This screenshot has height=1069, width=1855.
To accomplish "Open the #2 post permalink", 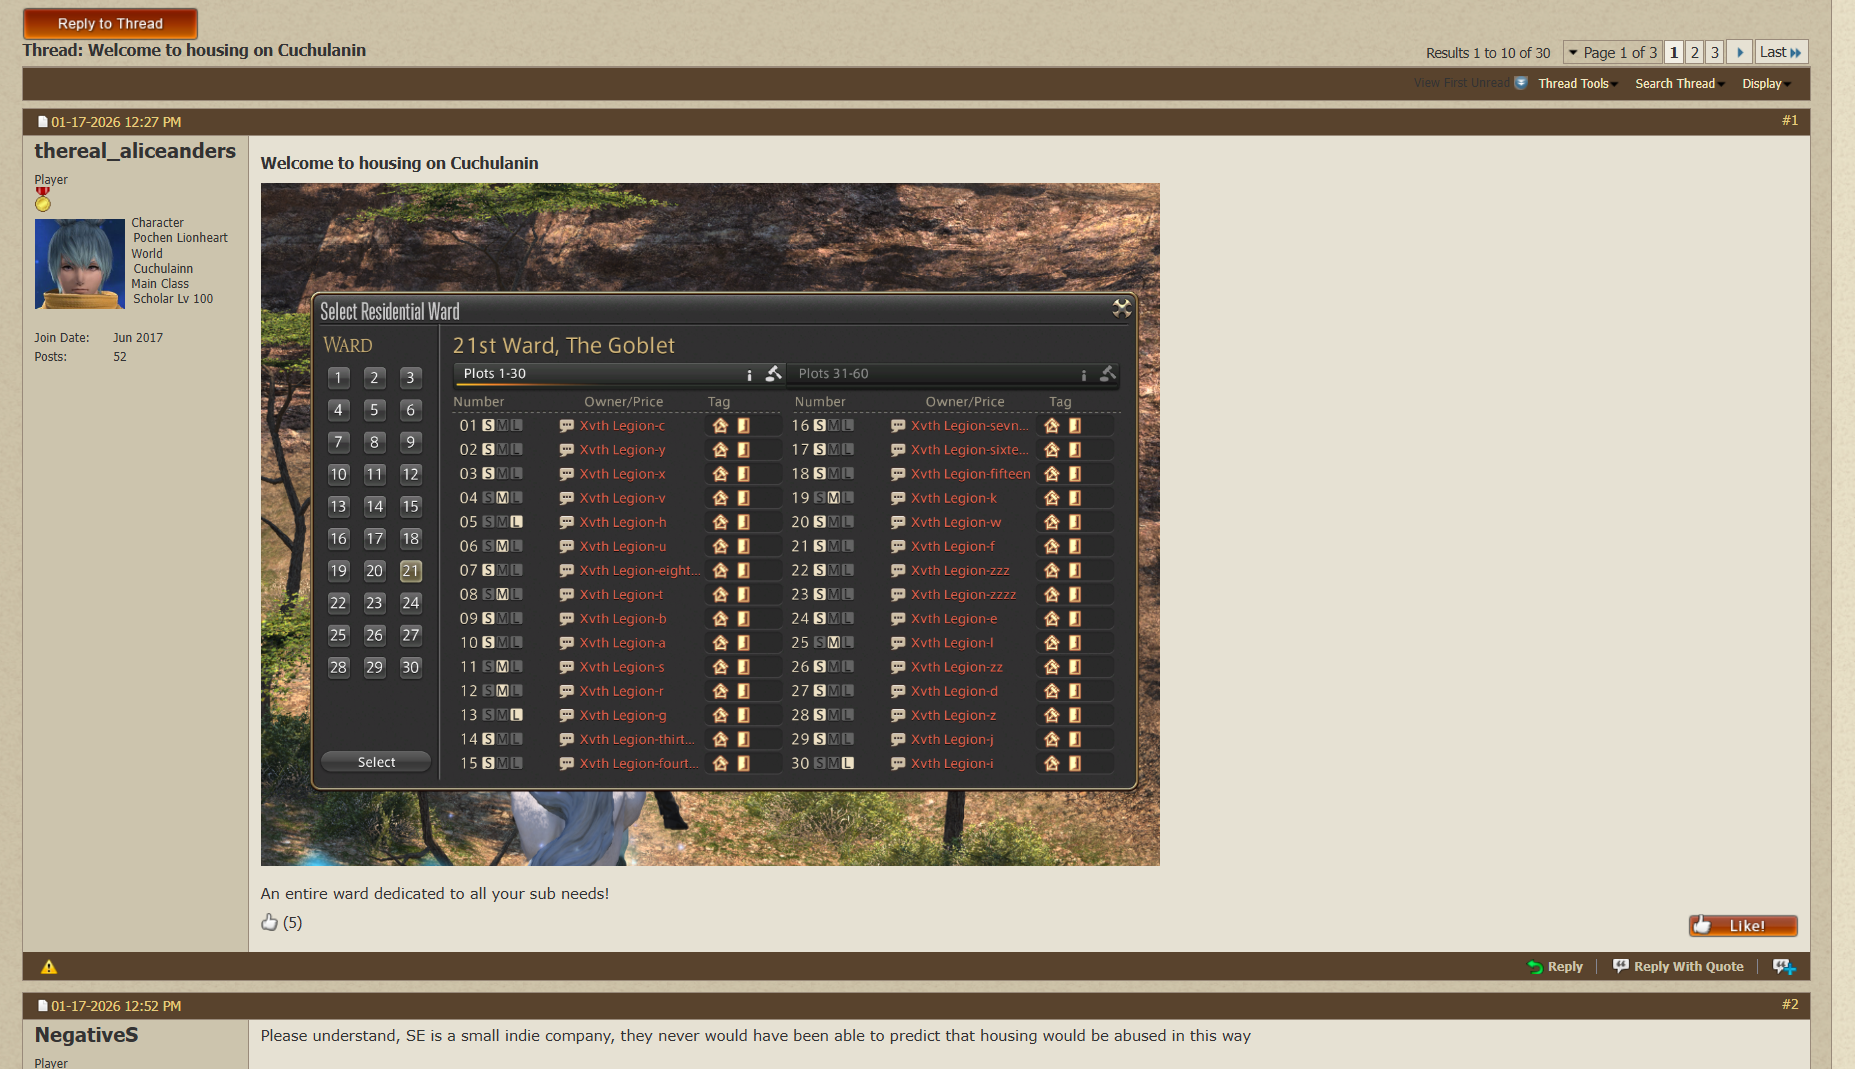I will point(1790,1004).
